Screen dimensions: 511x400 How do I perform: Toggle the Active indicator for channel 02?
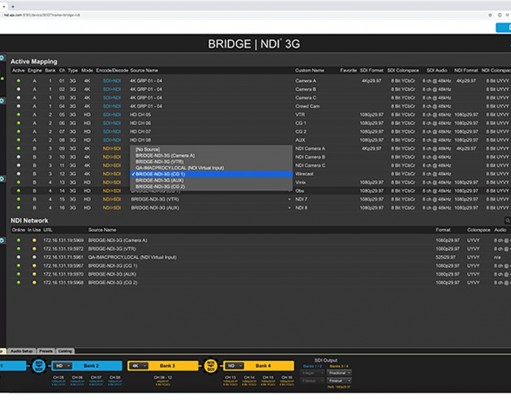tap(18, 89)
